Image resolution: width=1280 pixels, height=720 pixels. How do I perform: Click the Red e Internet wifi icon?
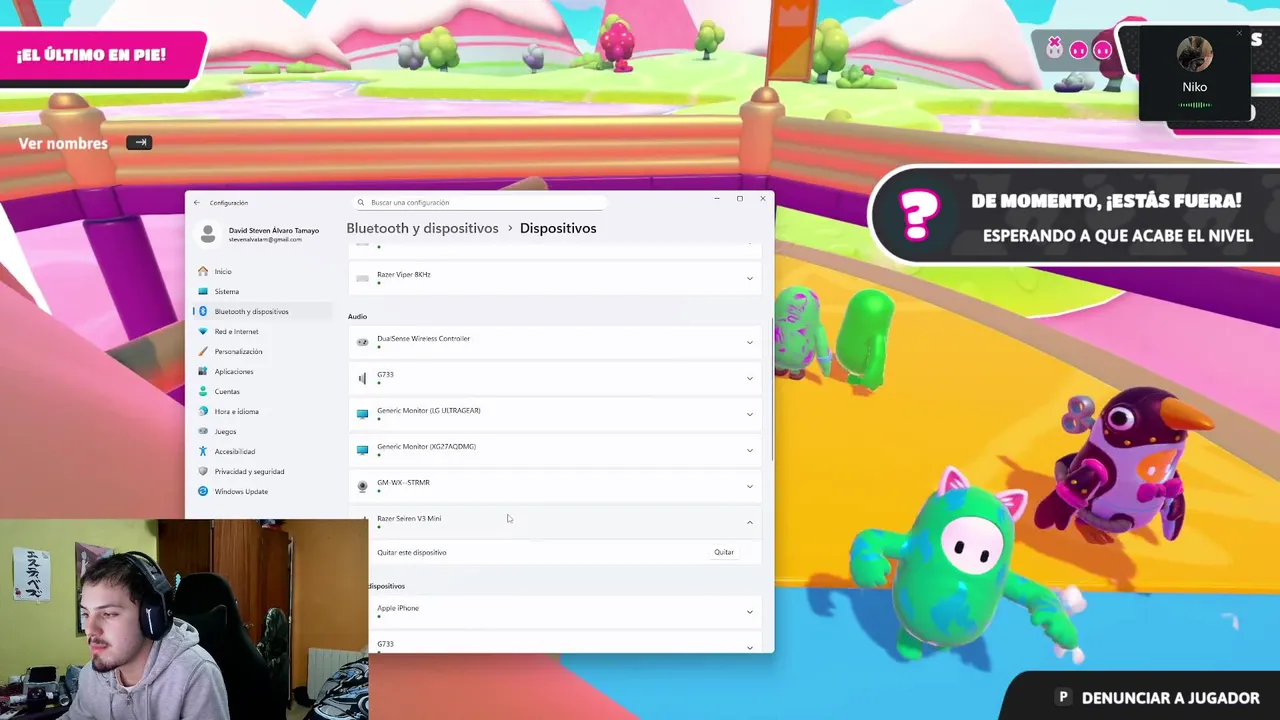pos(203,331)
